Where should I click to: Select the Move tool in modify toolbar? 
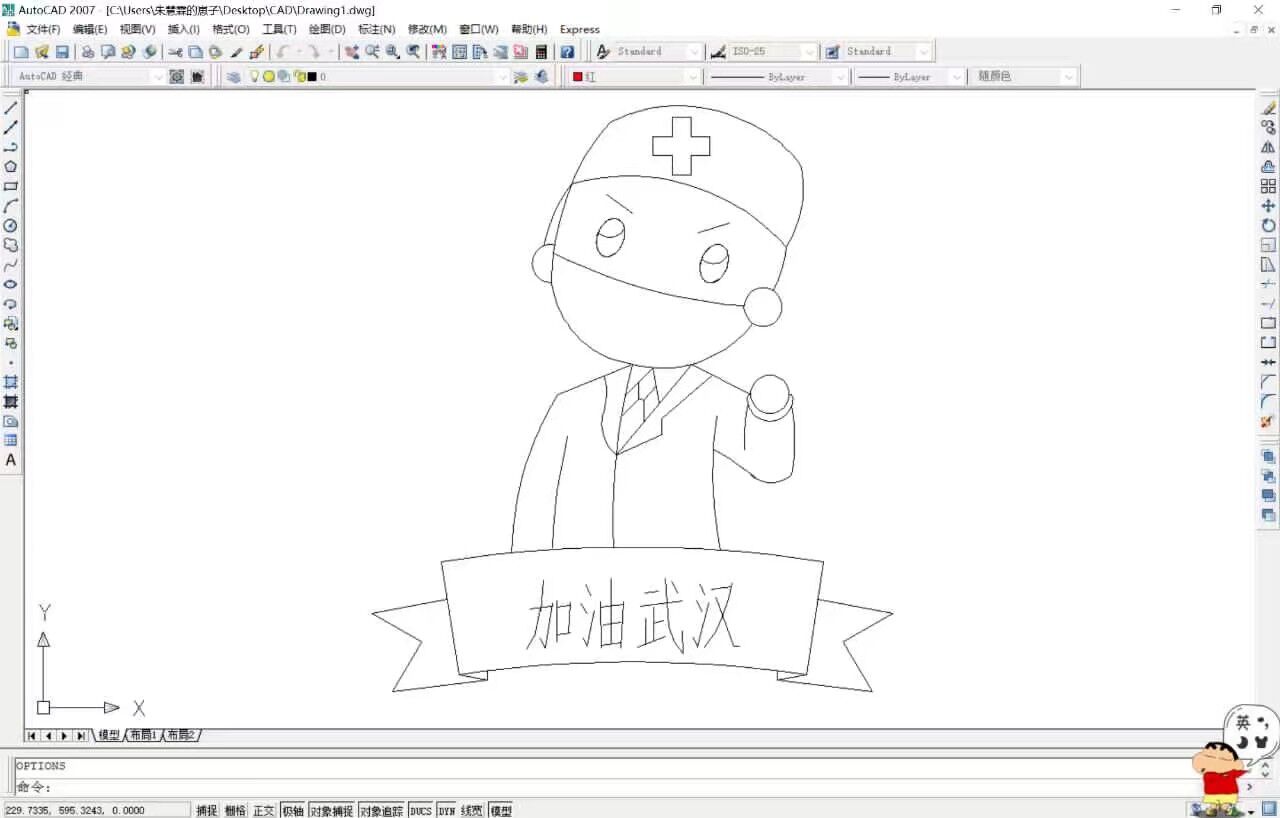point(1268,206)
